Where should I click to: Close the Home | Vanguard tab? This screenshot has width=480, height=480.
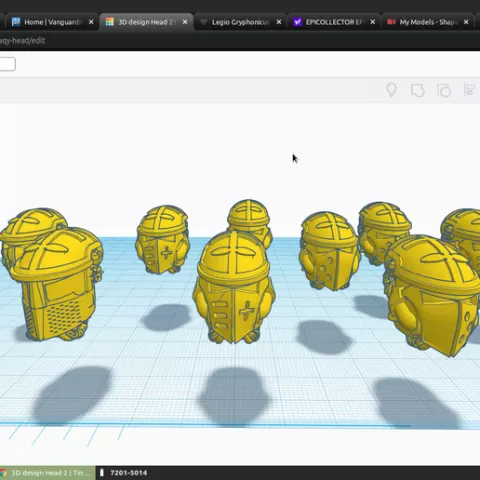[91, 22]
